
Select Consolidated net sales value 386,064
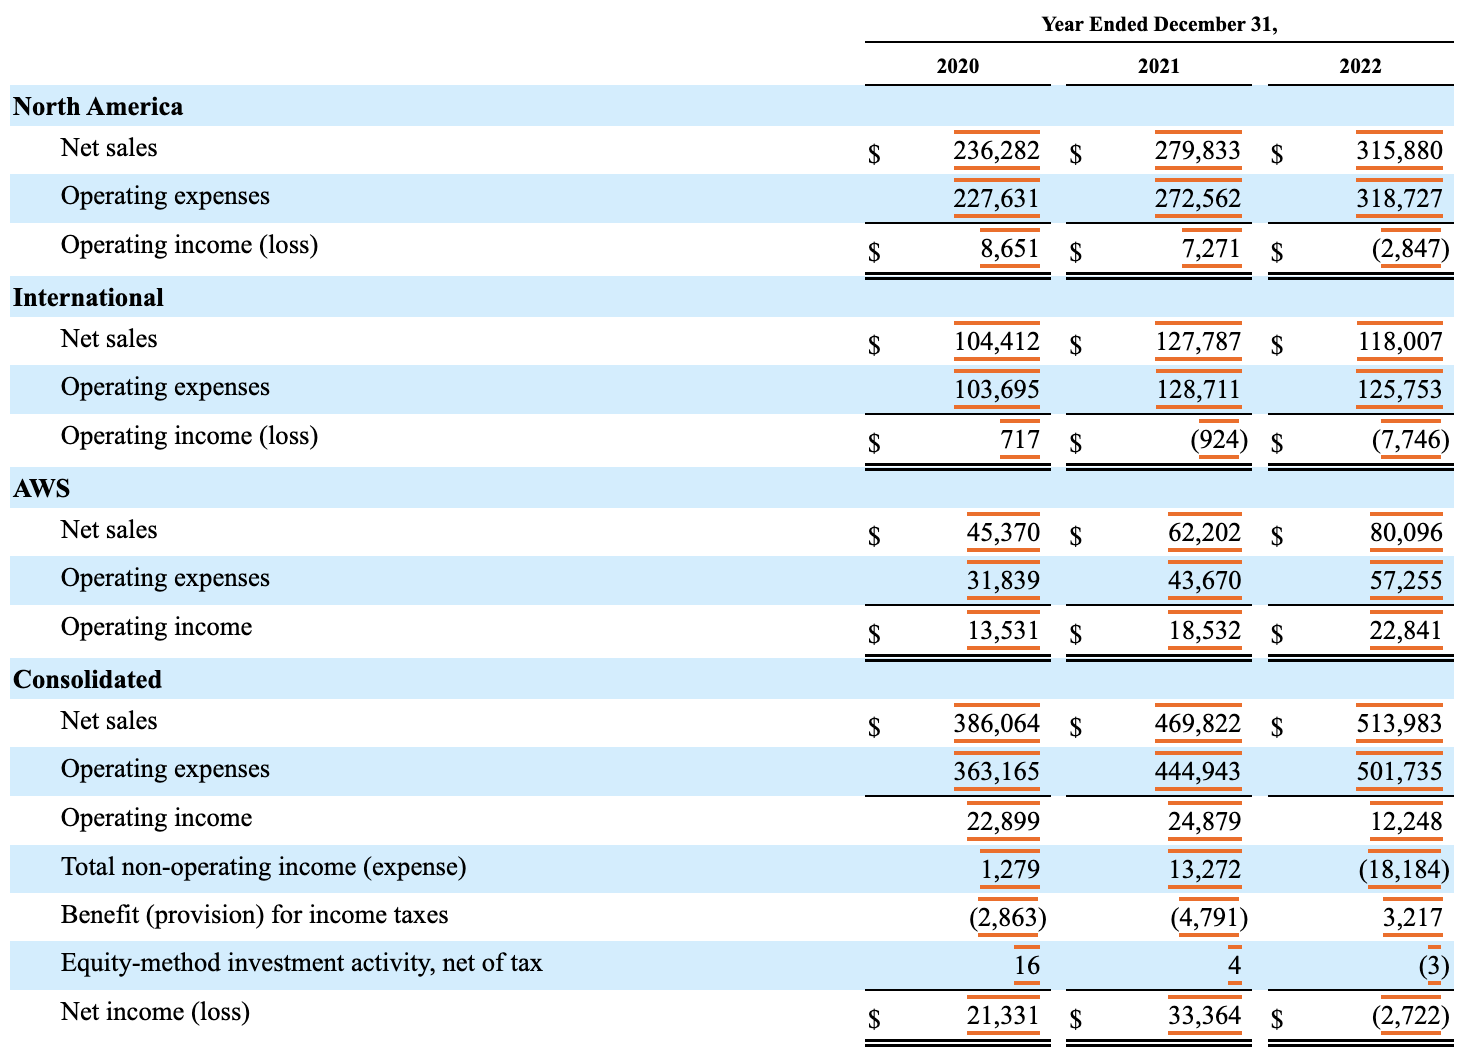996,724
